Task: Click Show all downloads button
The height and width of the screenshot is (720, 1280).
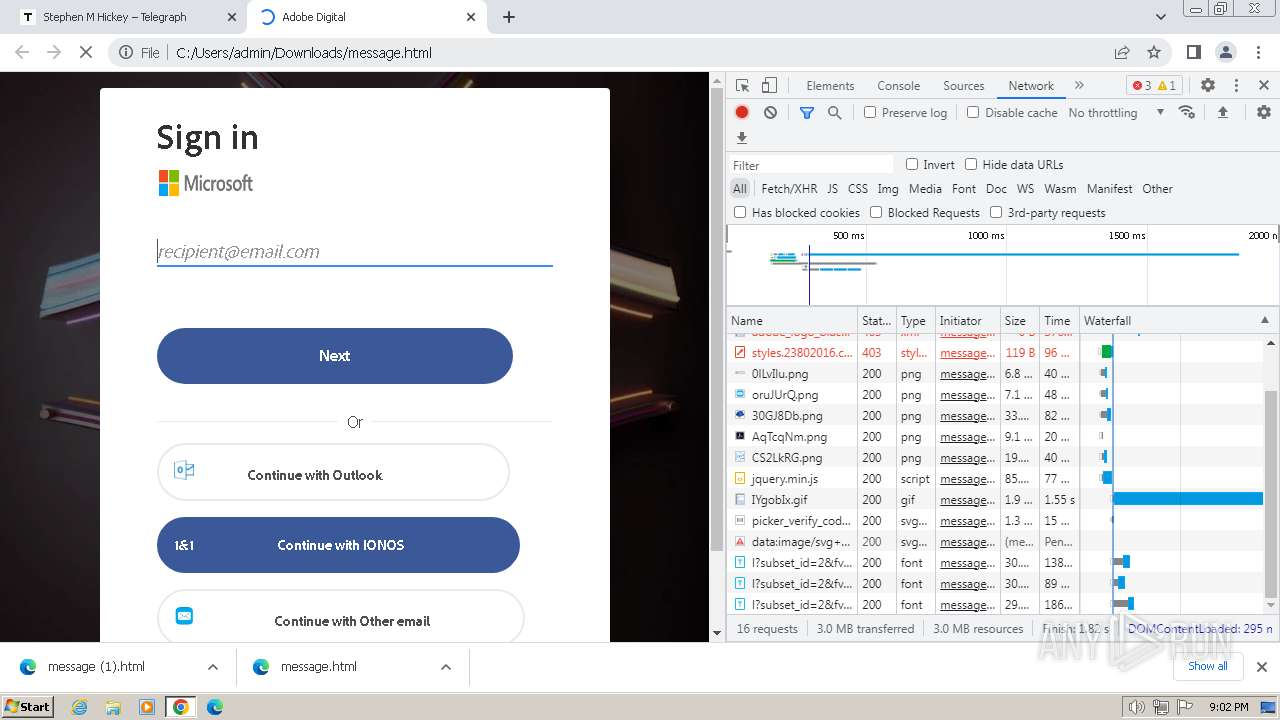Action: [x=1207, y=667]
